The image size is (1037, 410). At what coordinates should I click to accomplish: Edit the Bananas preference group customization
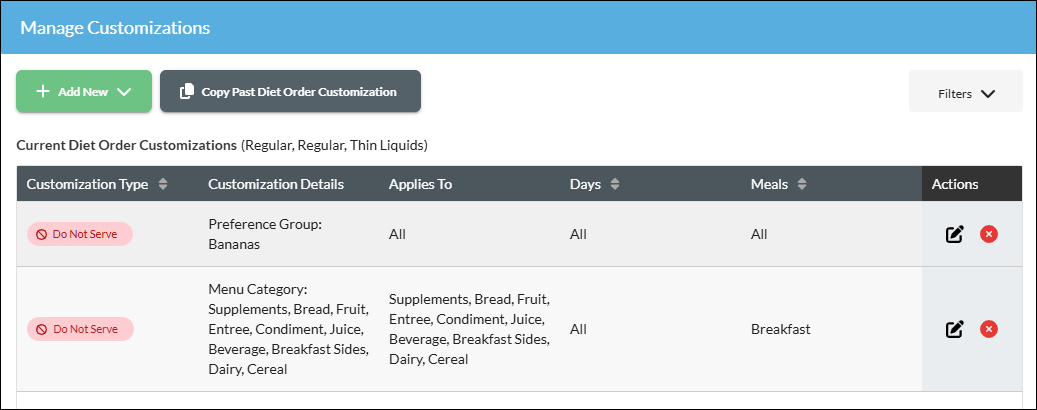pos(954,234)
